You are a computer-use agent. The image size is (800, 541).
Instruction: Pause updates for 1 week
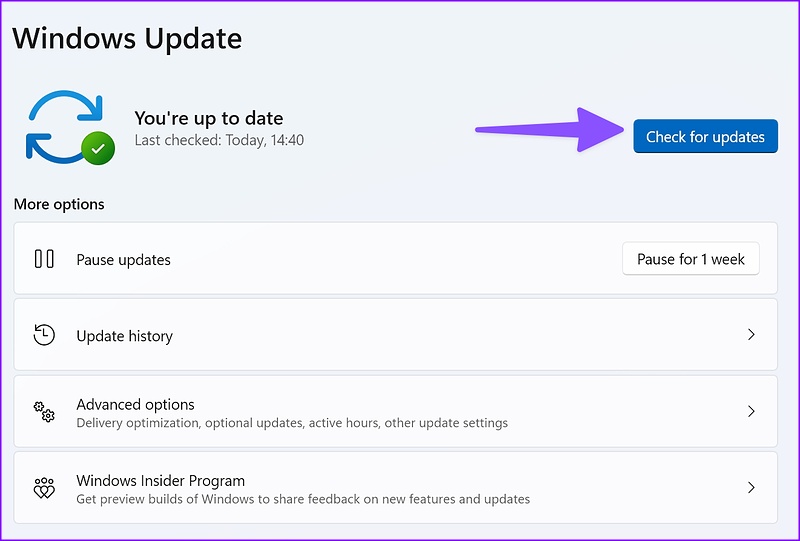pos(691,259)
